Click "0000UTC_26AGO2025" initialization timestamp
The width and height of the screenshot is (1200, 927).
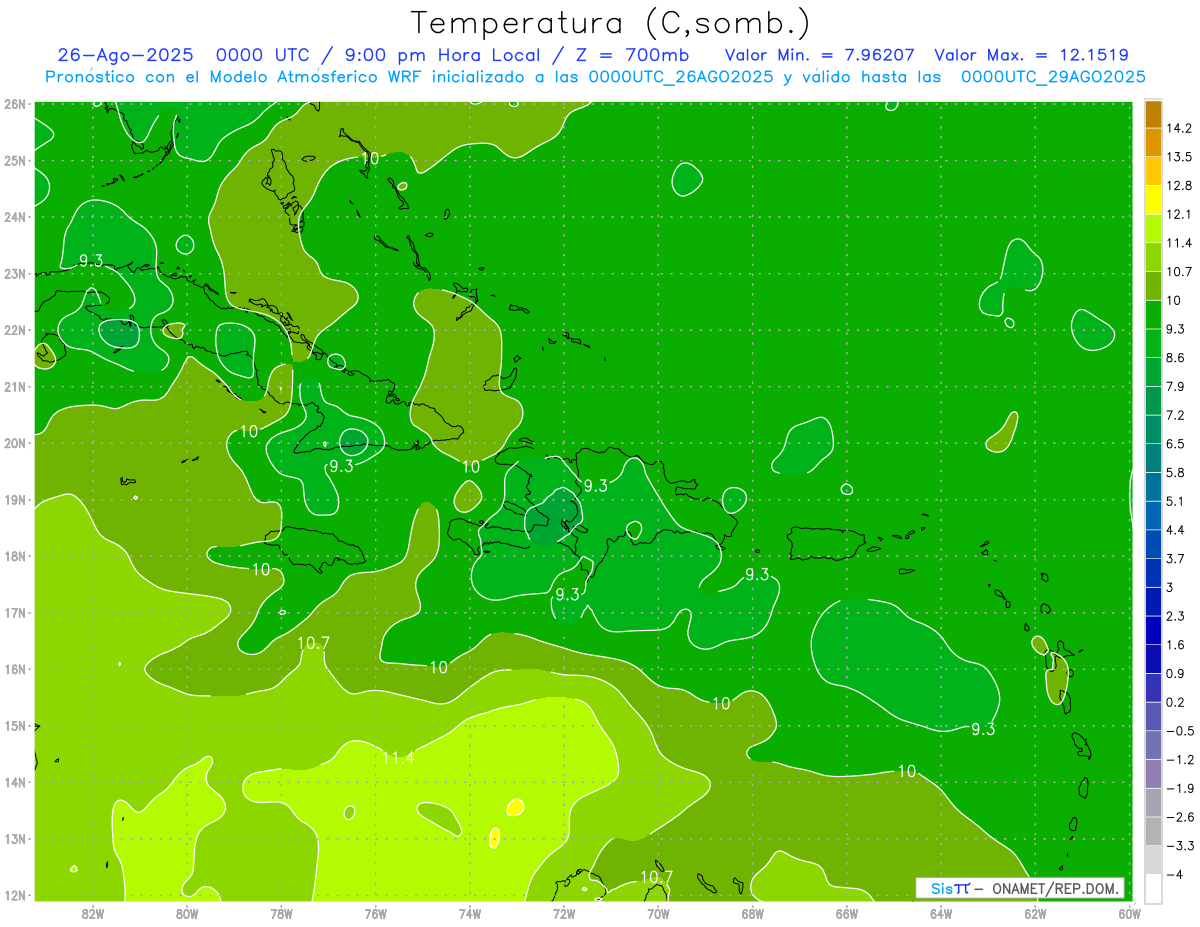682,77
